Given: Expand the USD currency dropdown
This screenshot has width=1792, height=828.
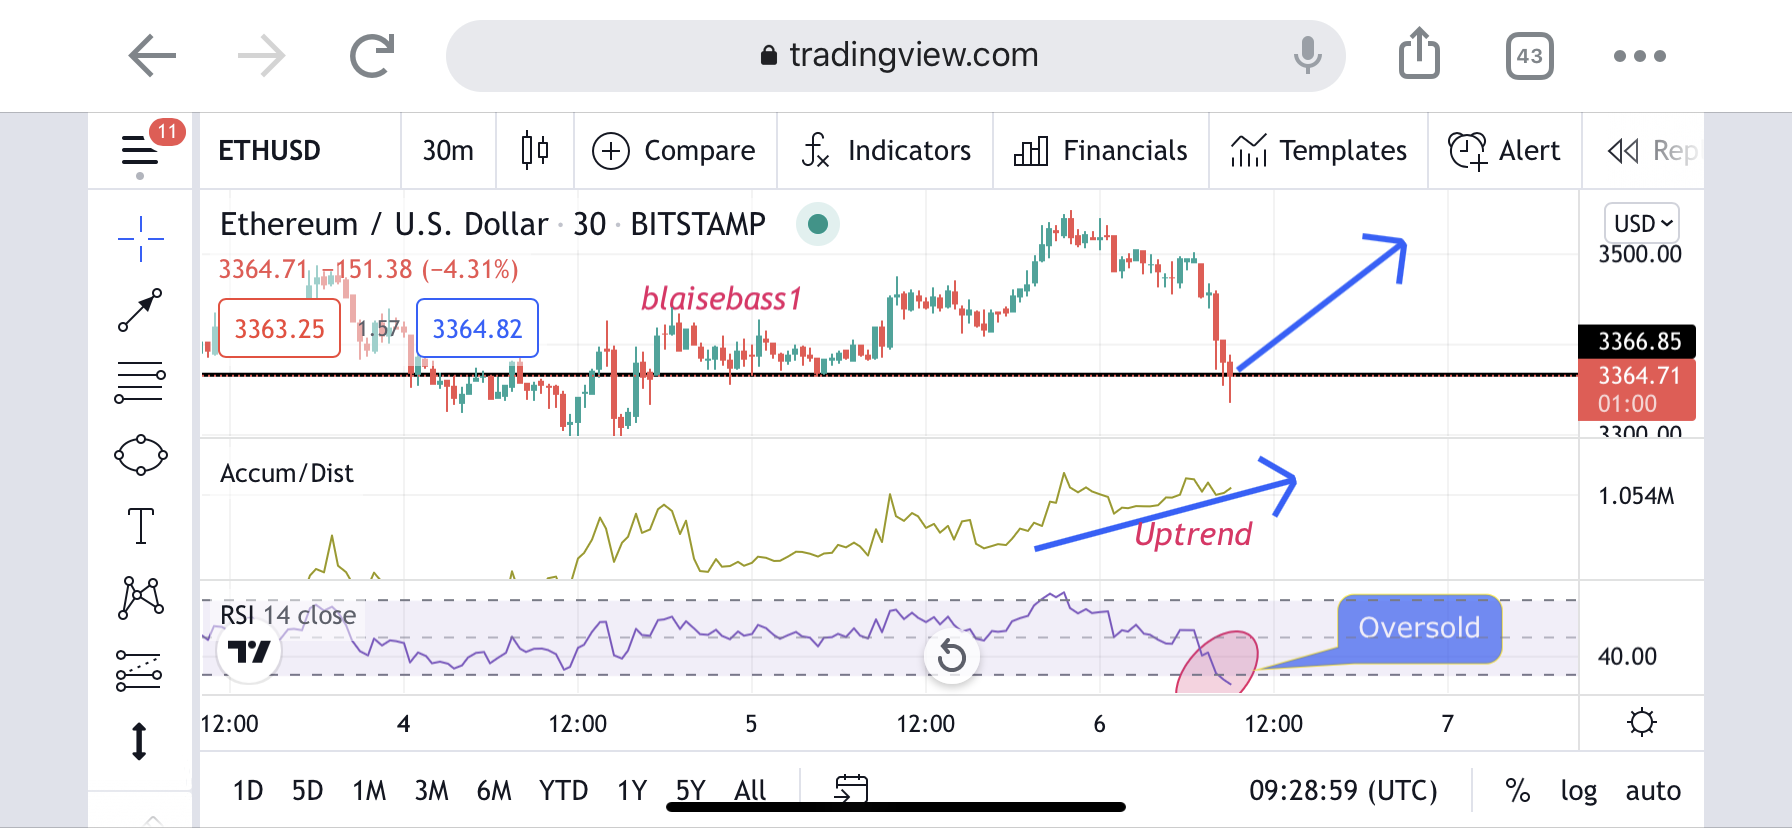Looking at the screenshot, I should pyautogui.click(x=1641, y=223).
